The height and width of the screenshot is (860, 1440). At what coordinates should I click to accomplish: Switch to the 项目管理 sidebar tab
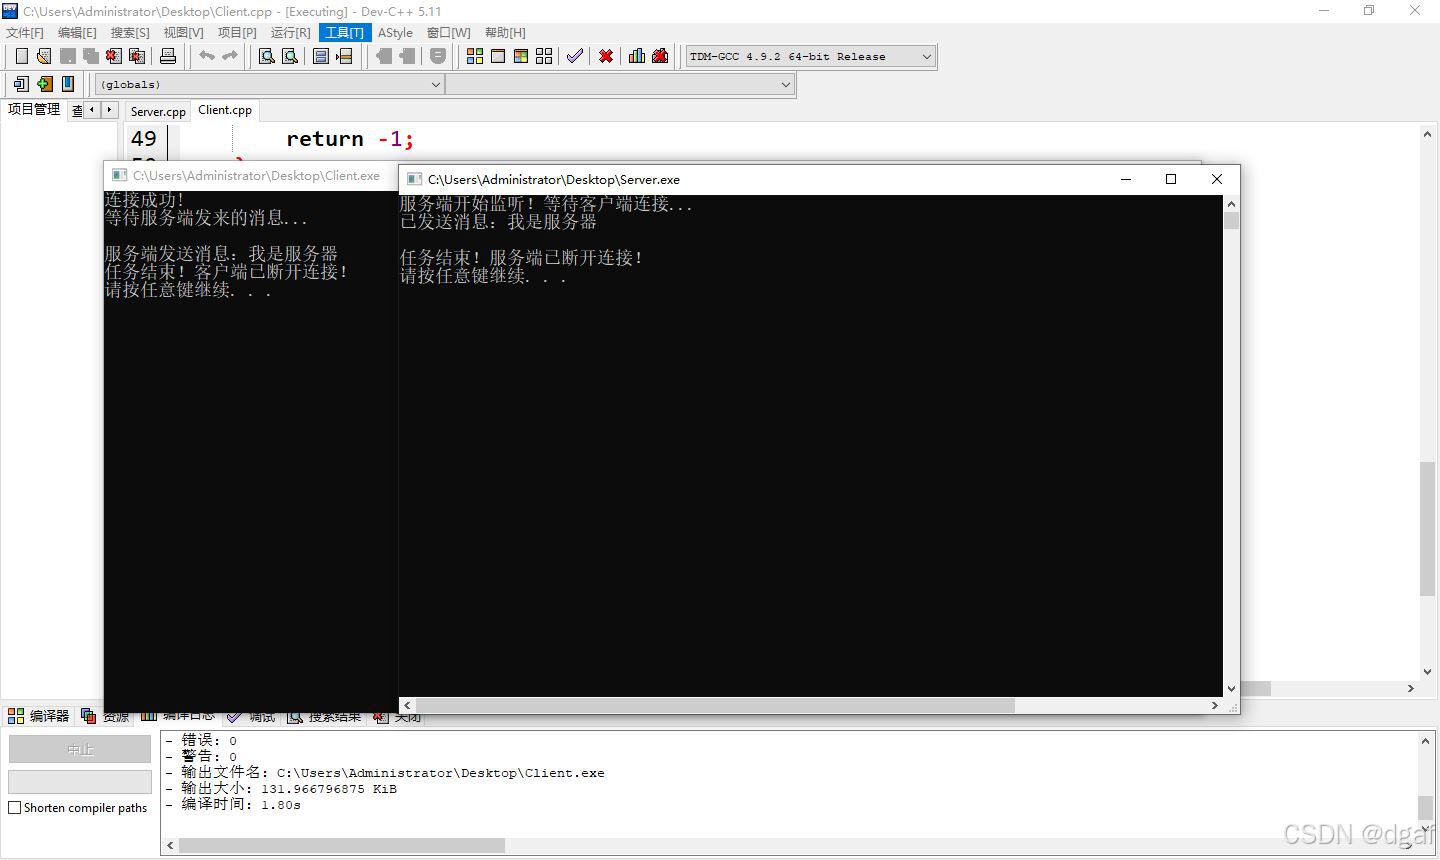[34, 110]
